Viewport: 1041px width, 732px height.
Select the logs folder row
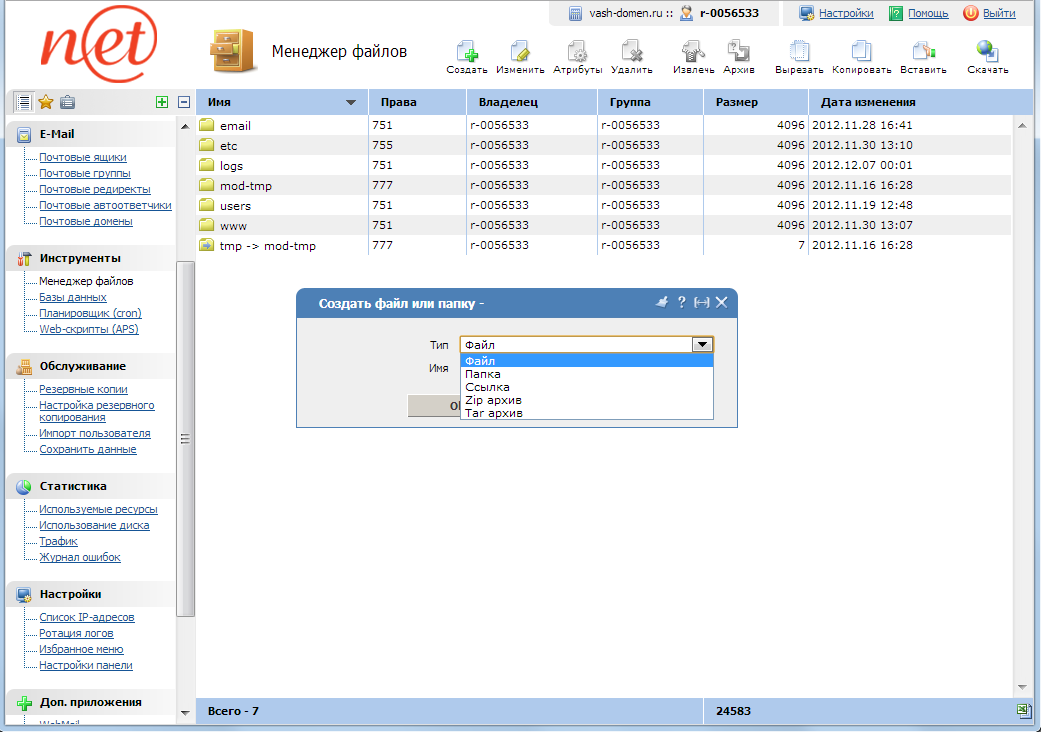pyautogui.click(x=231, y=166)
